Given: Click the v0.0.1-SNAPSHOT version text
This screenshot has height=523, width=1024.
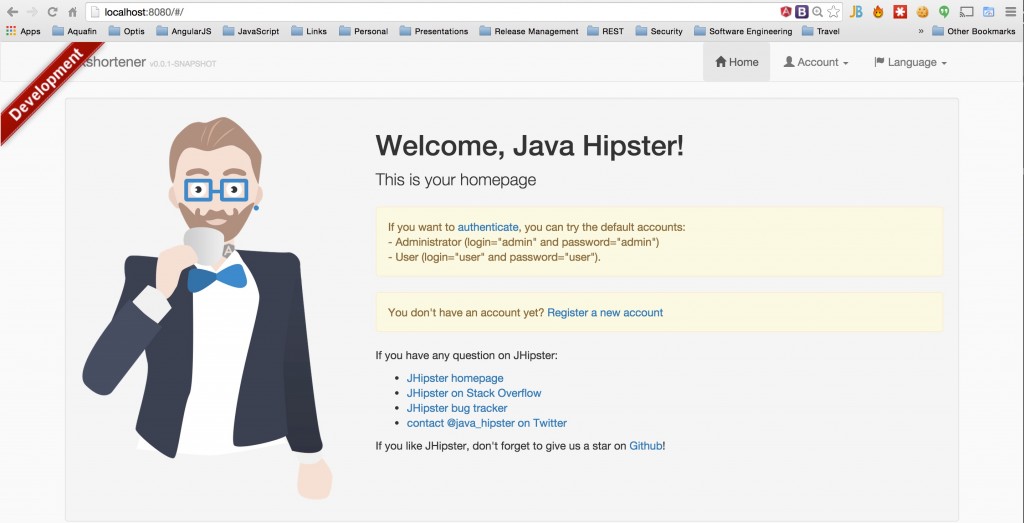Looking at the screenshot, I should 183,64.
